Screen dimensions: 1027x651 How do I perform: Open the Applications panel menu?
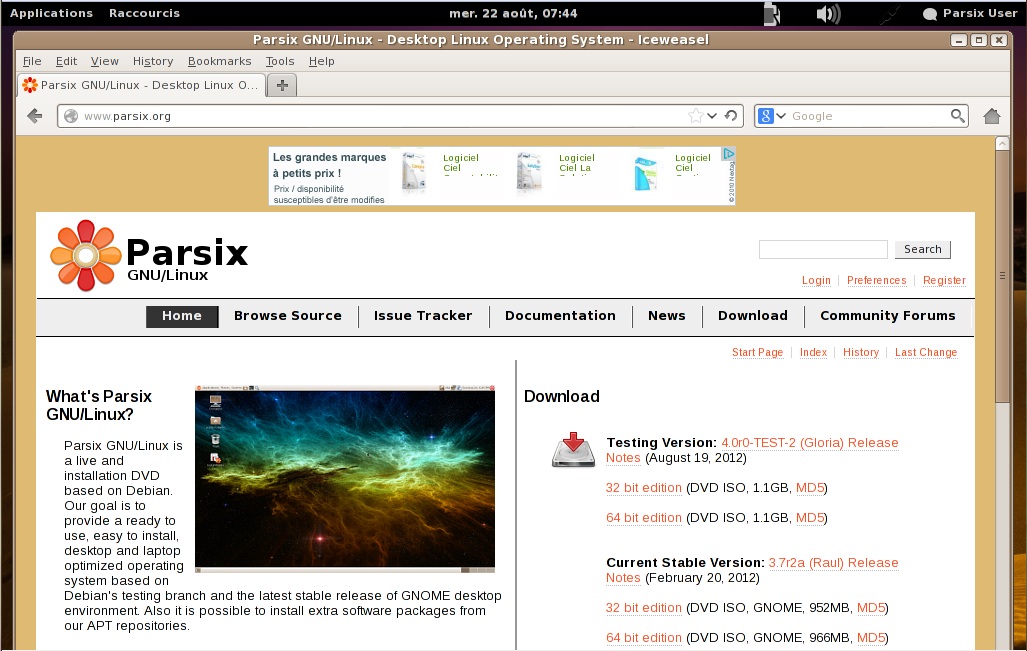(x=51, y=13)
